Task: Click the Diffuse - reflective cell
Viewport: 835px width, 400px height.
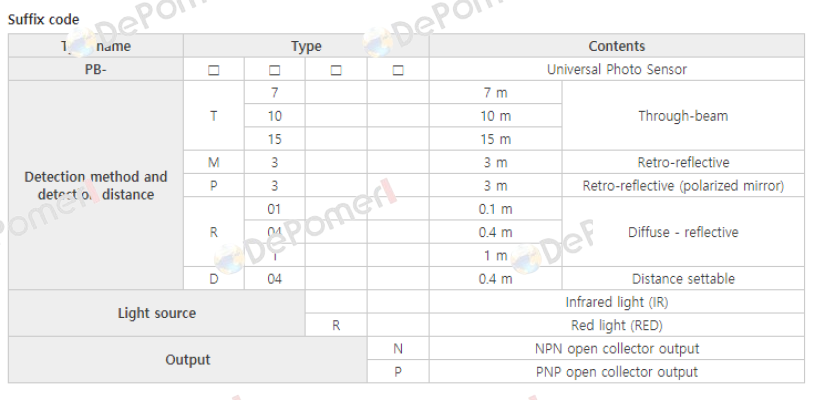Action: tap(683, 232)
